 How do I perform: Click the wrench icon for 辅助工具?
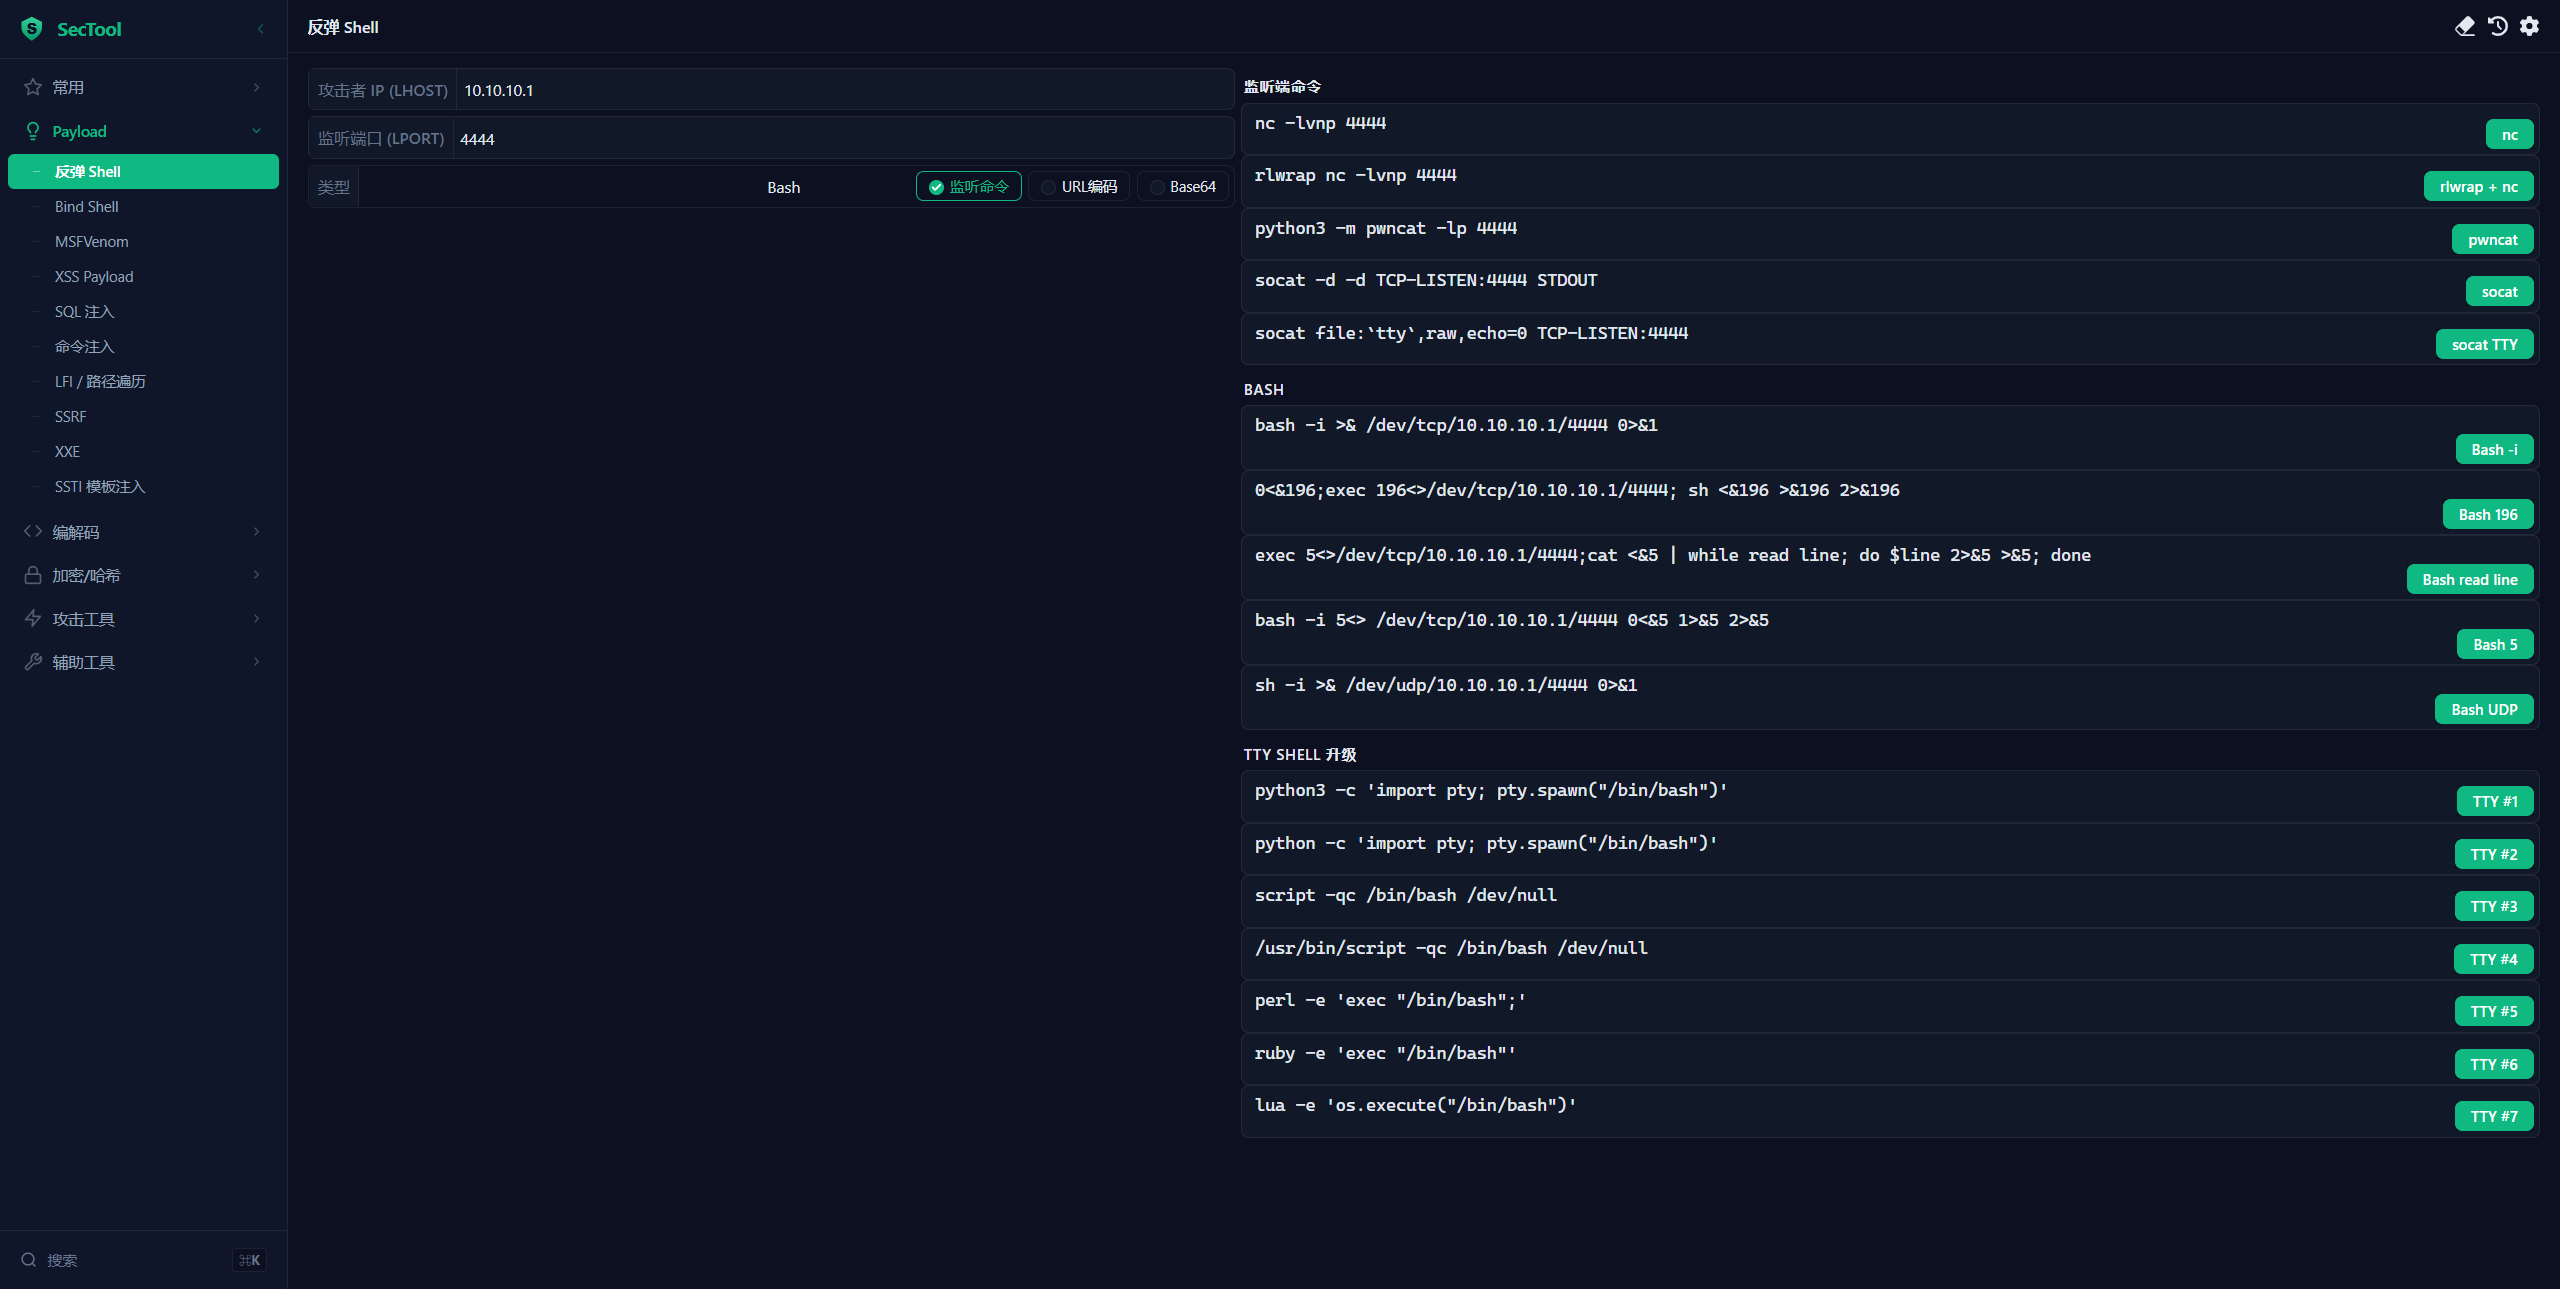(33, 662)
